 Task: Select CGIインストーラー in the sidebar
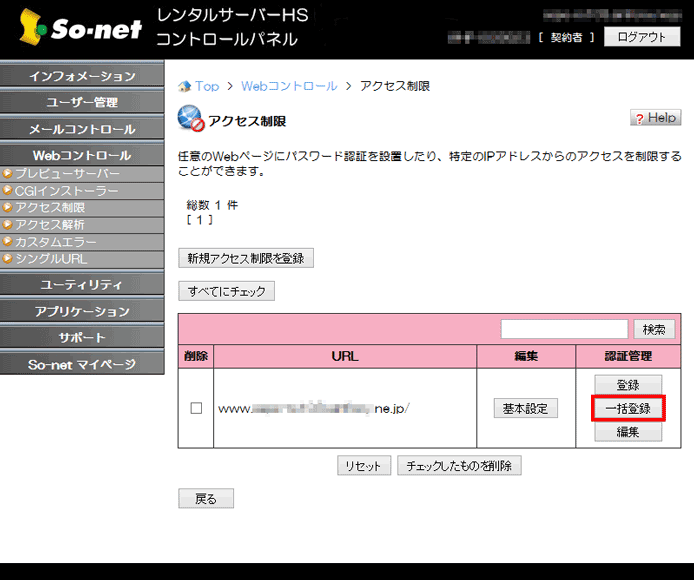66,191
